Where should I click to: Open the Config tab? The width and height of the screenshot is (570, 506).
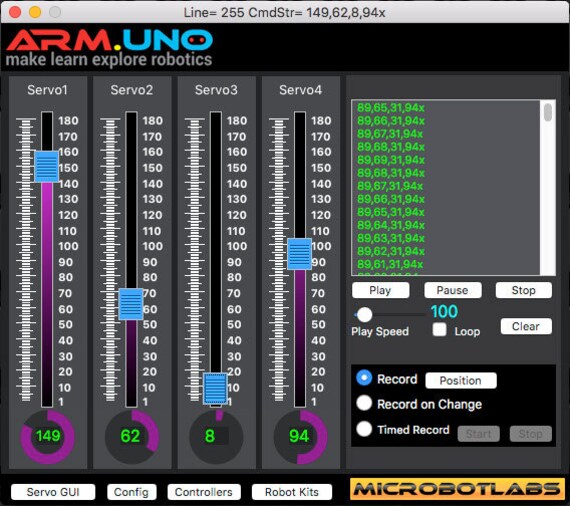pyautogui.click(x=132, y=492)
